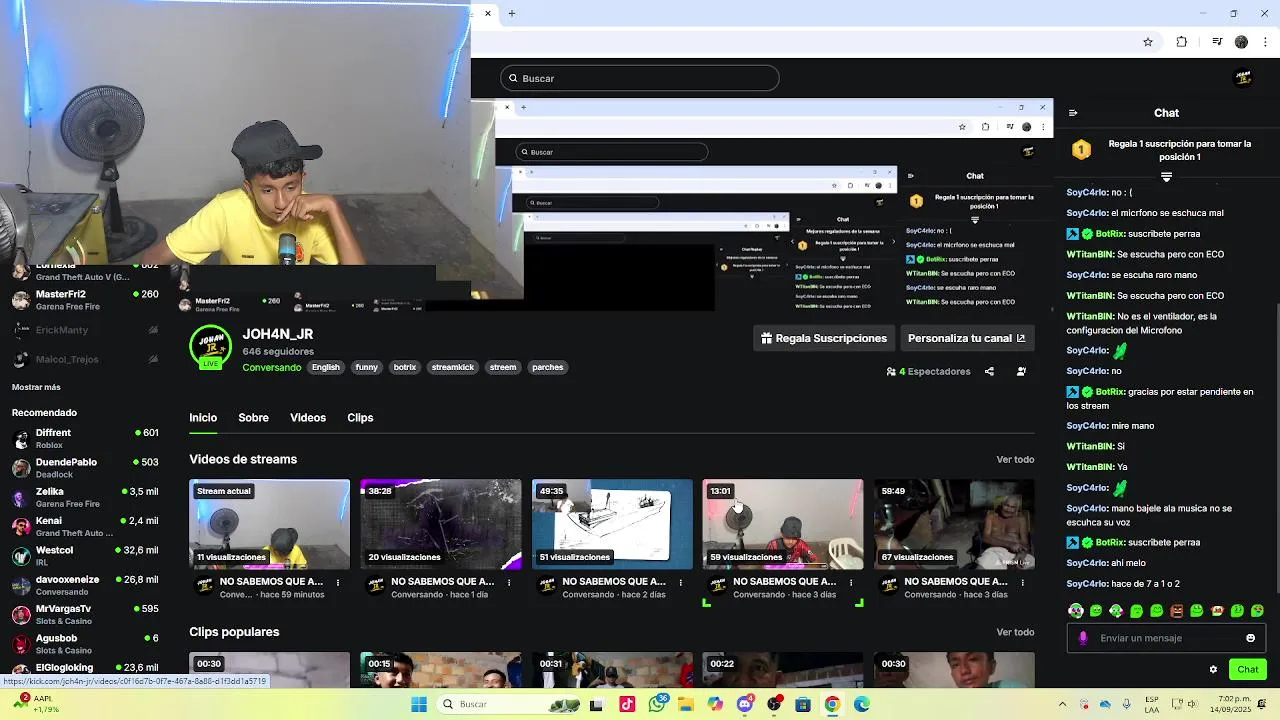1280x720 pixels.
Task: Open options menu for 38:28 video
Action: click(509, 582)
